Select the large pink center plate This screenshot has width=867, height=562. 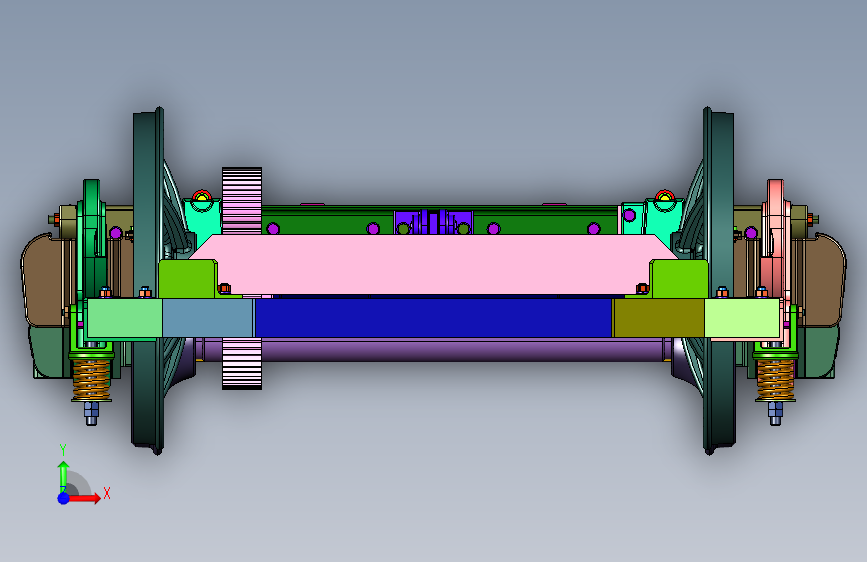click(433, 264)
